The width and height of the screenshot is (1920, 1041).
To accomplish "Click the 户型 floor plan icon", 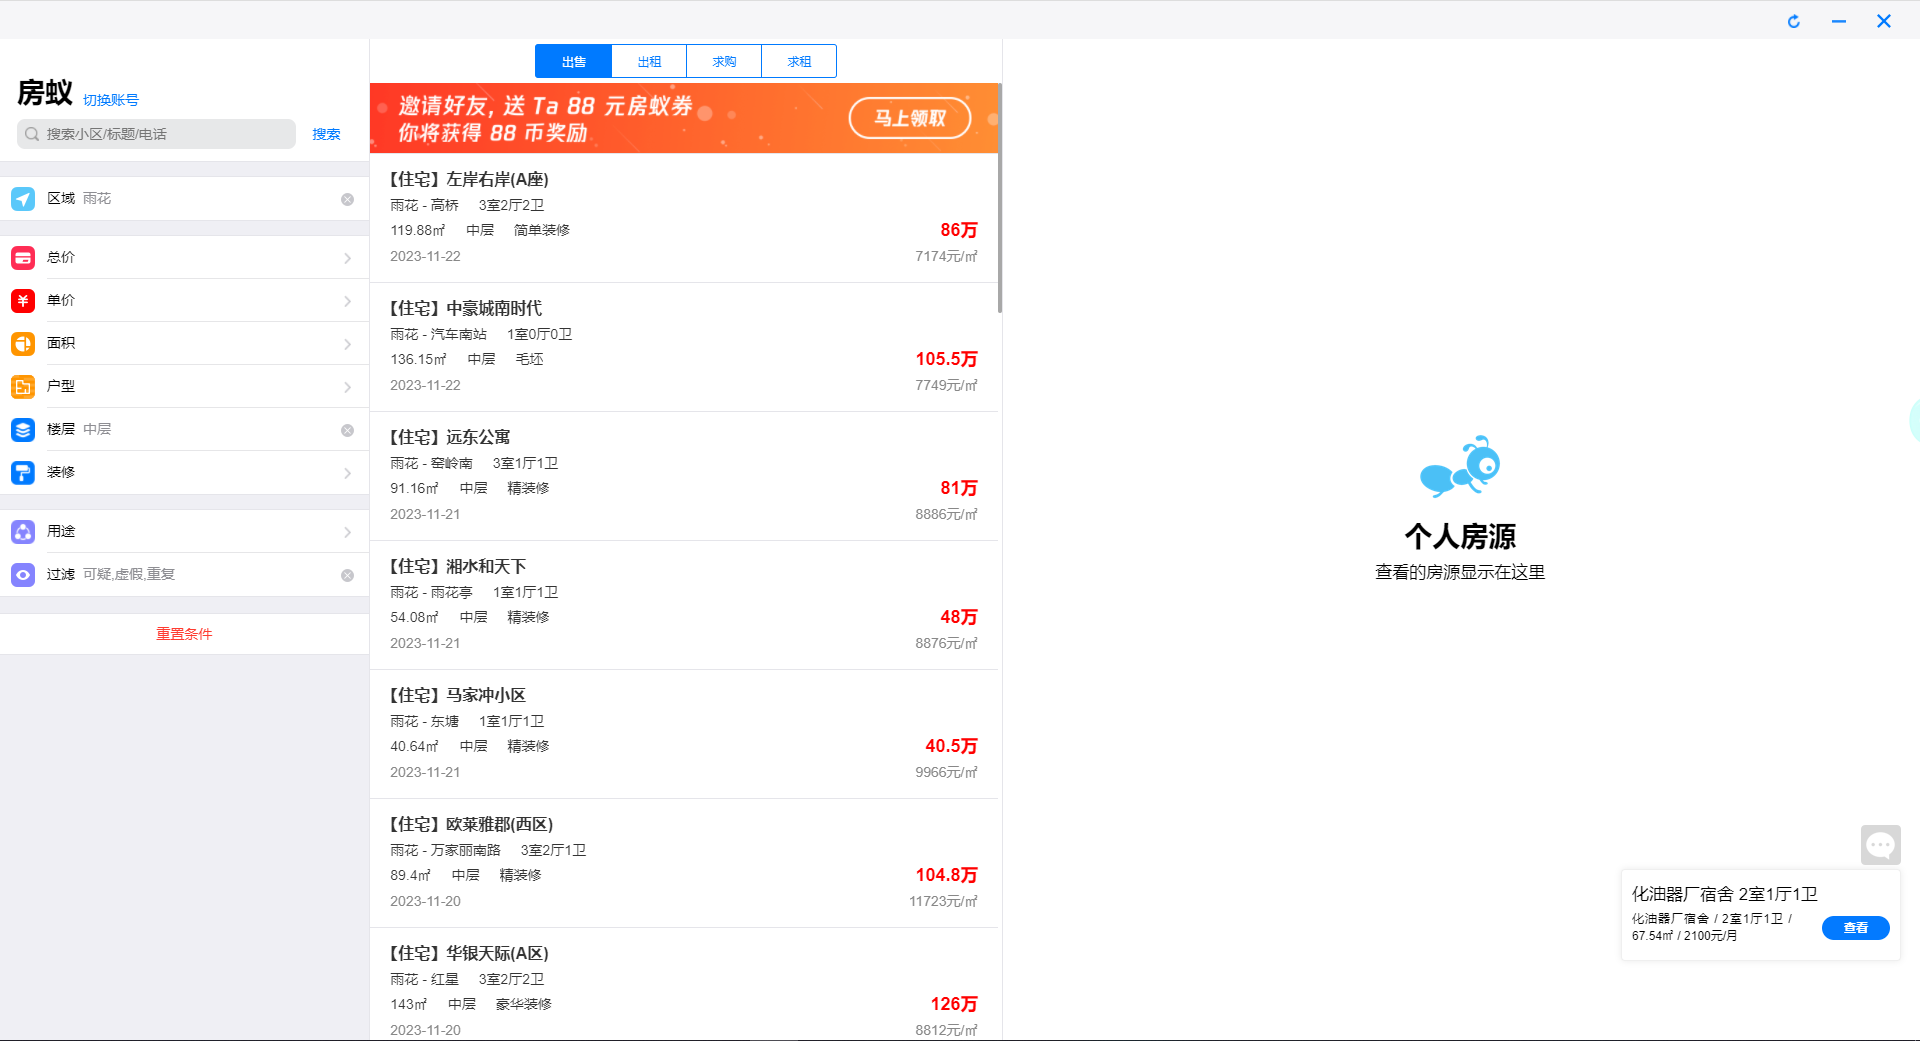I will point(23,387).
